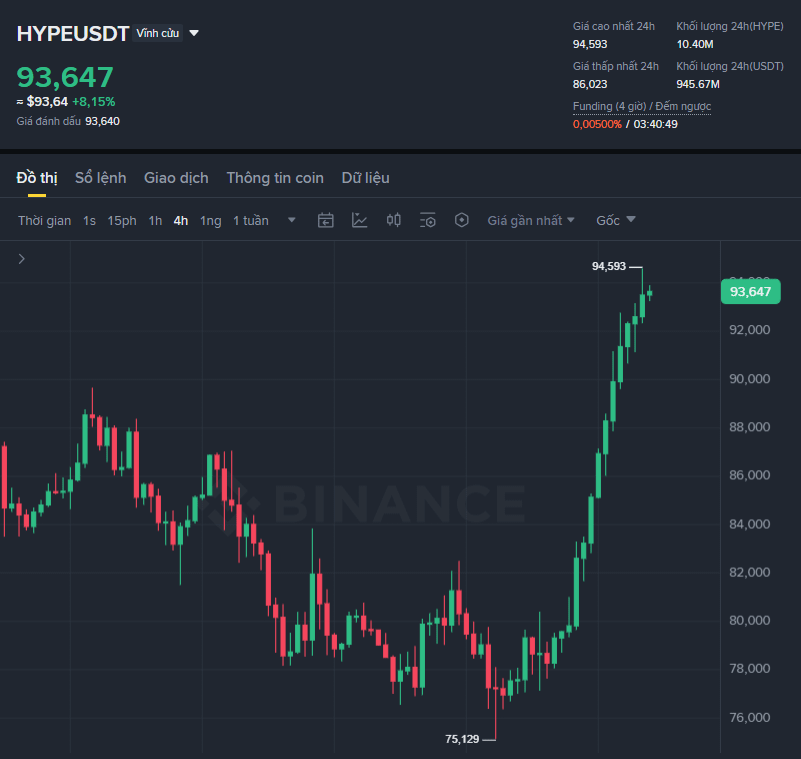
Task: Open the HYPEUSDT contract type dropdown arrow
Action: click(x=194, y=33)
